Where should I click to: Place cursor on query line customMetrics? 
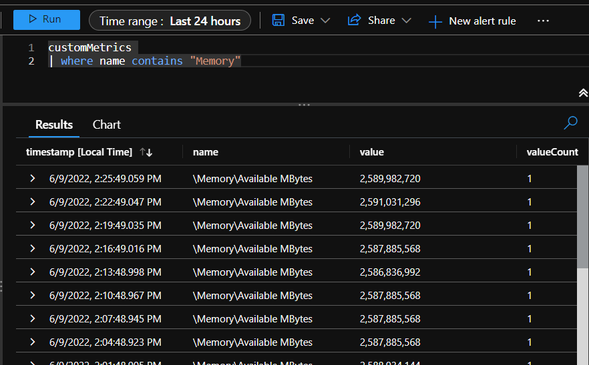pyautogui.click(x=90, y=48)
